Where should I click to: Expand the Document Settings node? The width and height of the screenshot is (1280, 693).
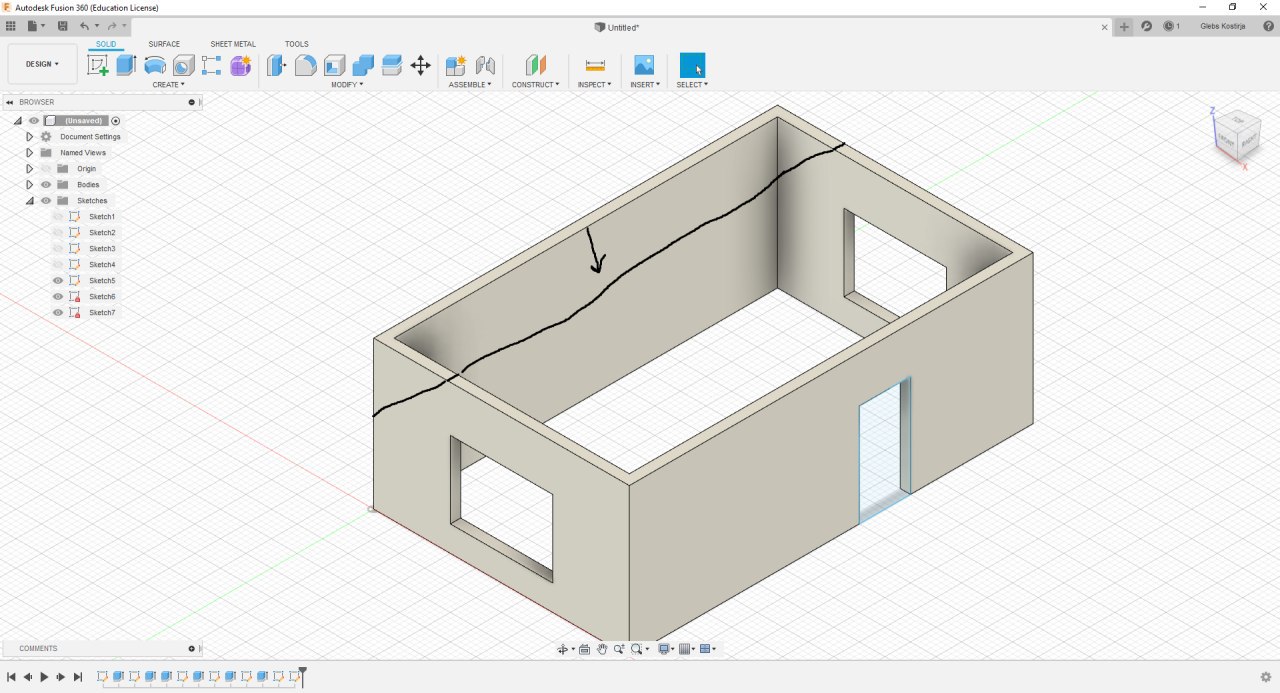[30, 136]
